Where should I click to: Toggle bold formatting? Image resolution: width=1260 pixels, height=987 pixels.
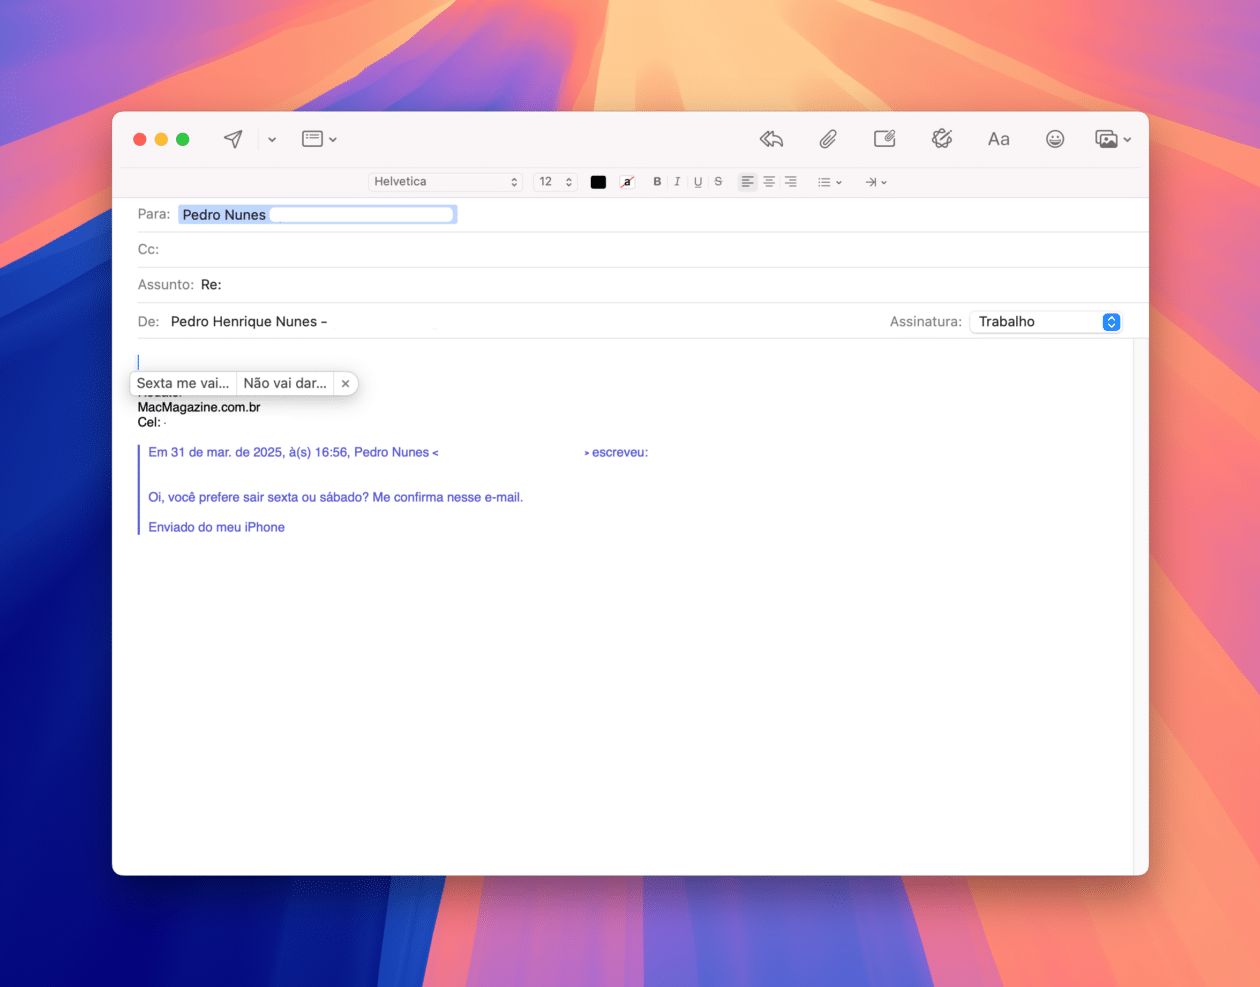click(x=657, y=182)
